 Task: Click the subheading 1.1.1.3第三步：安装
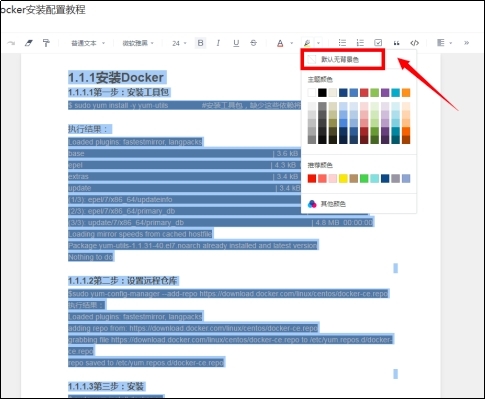[106, 387]
